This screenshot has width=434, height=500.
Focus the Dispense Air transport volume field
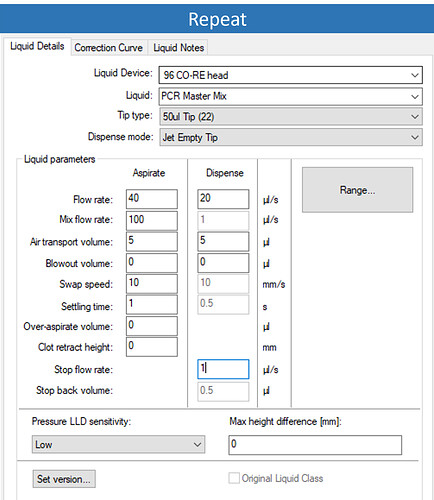[223, 241]
